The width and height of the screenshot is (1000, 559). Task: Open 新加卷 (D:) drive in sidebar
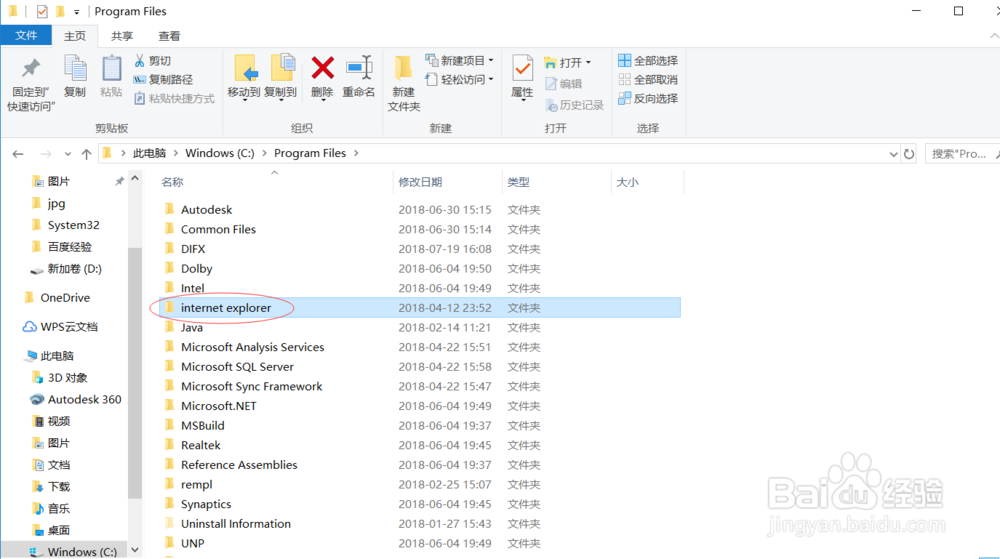tap(66, 269)
